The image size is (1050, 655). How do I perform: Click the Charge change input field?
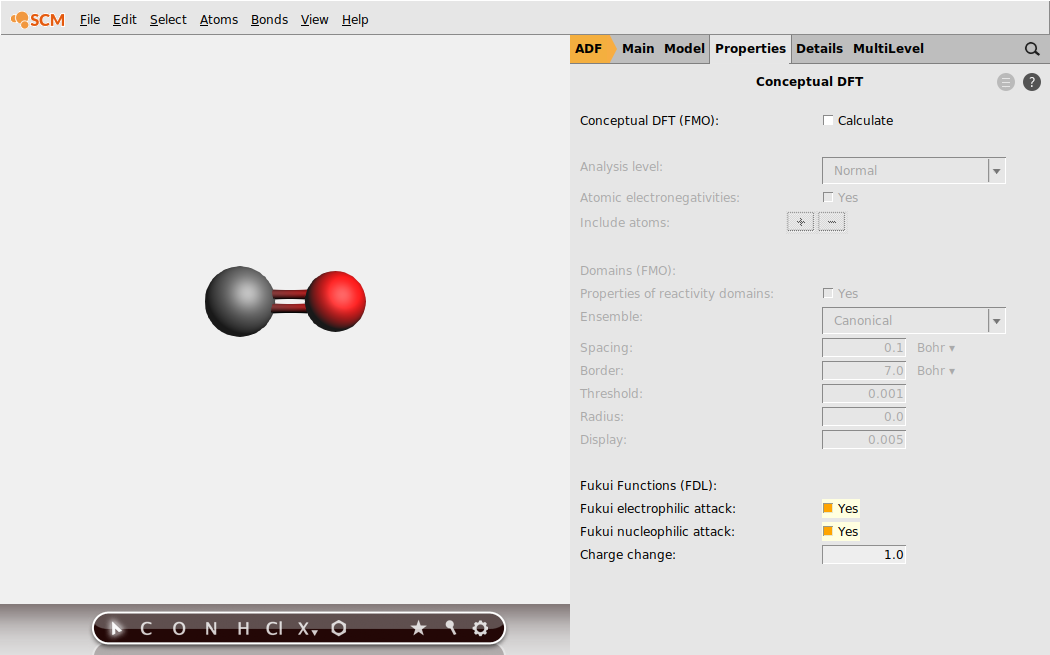(x=864, y=554)
